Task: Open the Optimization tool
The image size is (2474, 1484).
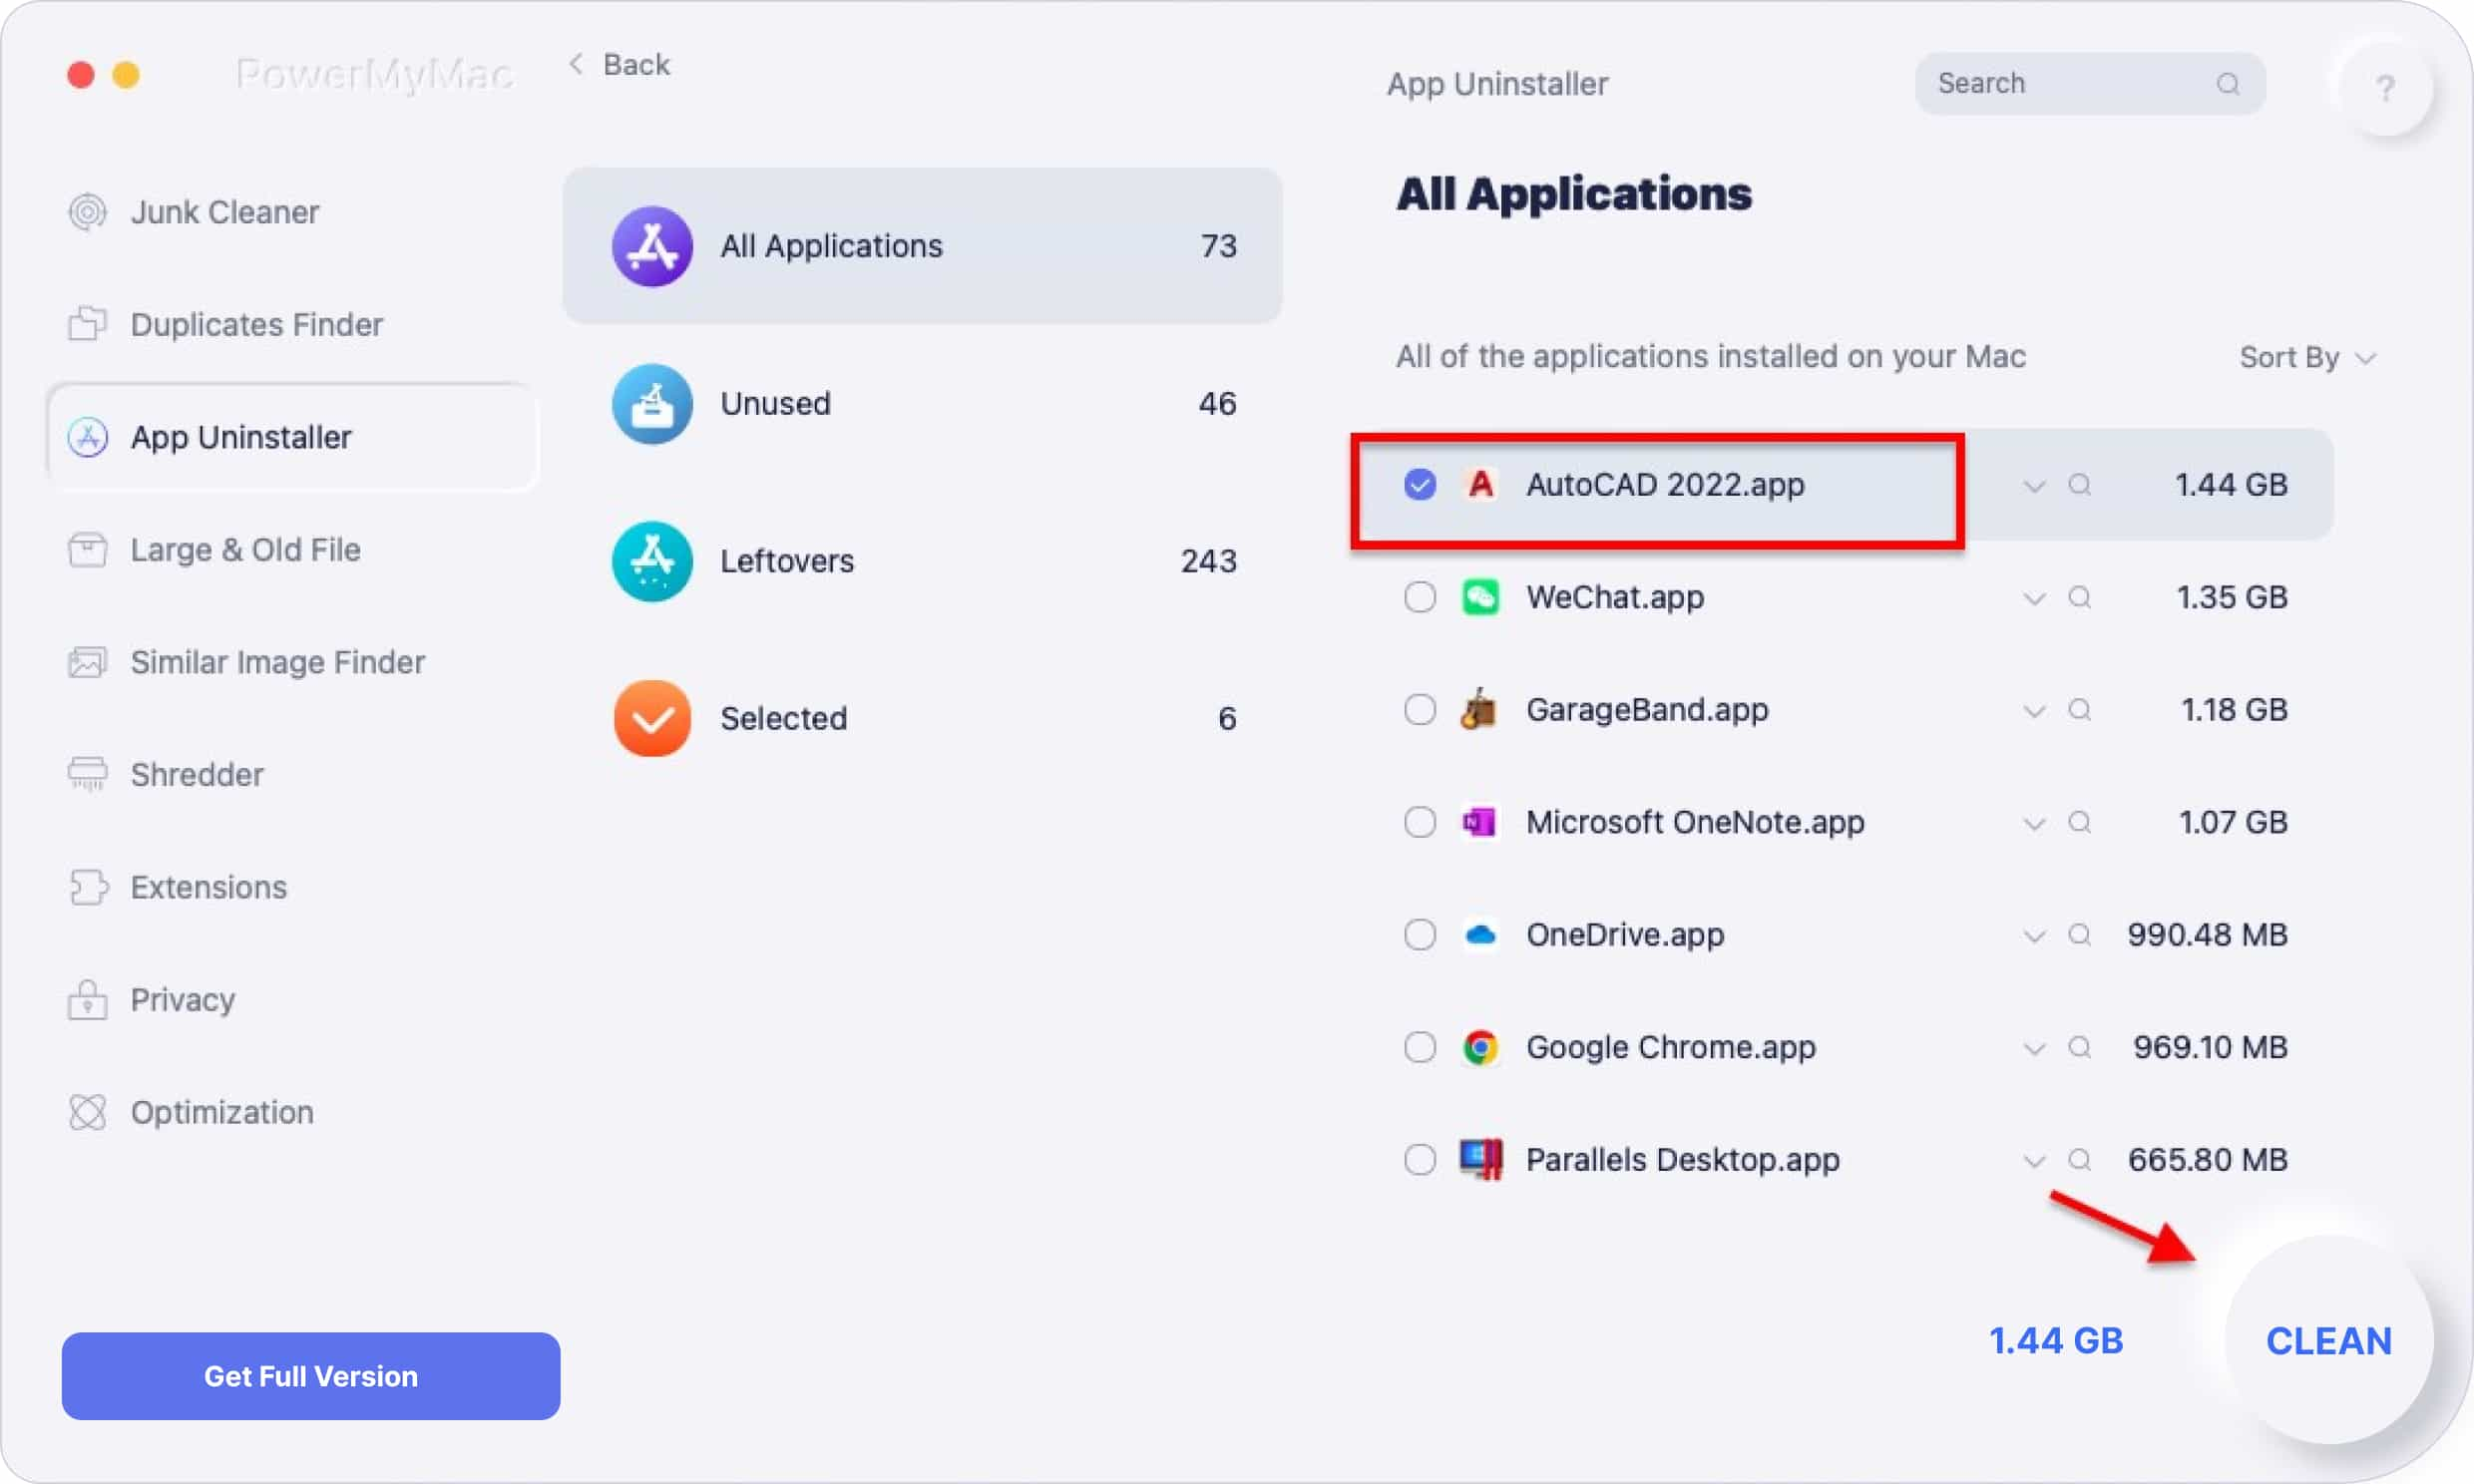Action: click(219, 1111)
